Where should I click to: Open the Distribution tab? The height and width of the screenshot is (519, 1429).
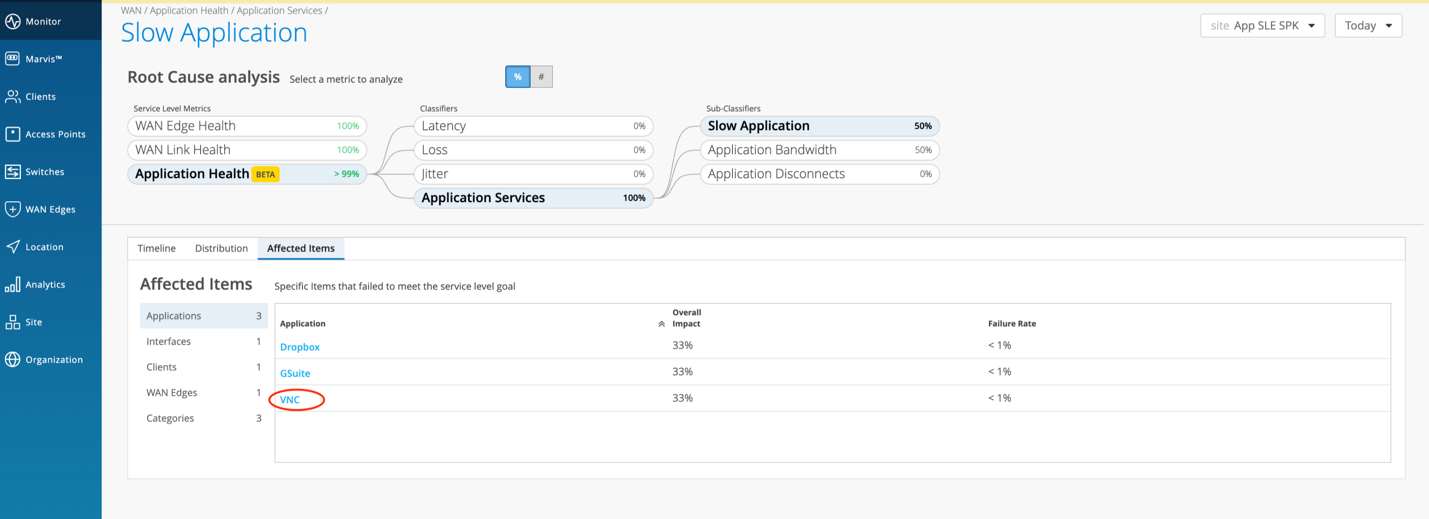pyautogui.click(x=221, y=248)
